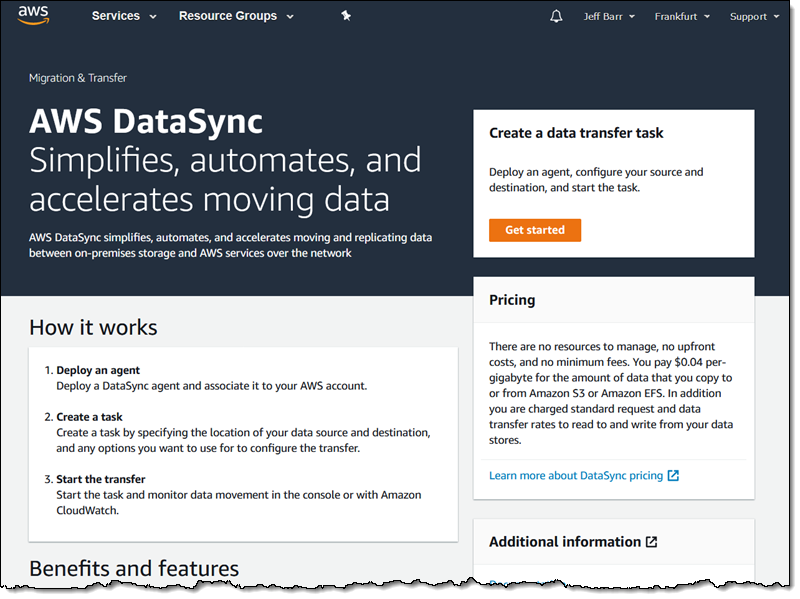
Task: Open the Services menu
Action: [x=115, y=16]
